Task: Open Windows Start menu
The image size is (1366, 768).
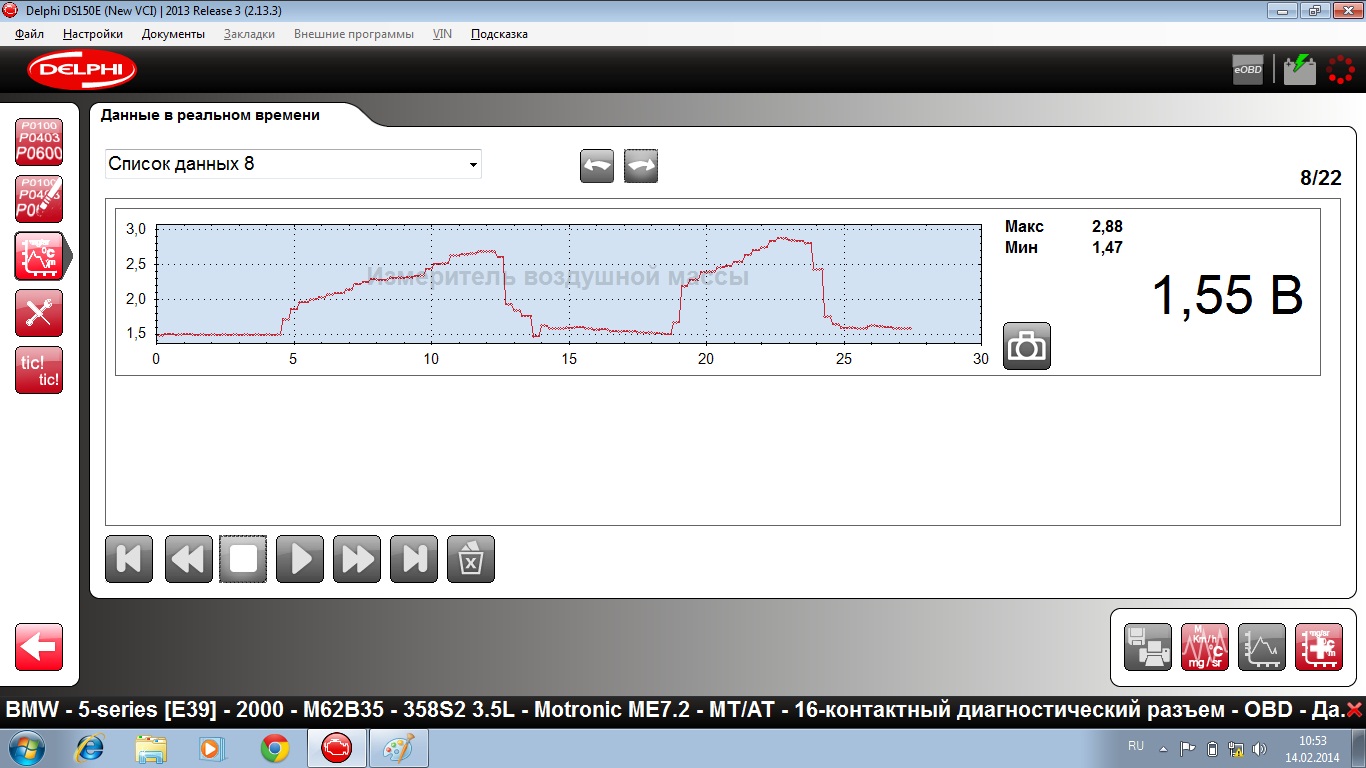Action: (x=25, y=748)
